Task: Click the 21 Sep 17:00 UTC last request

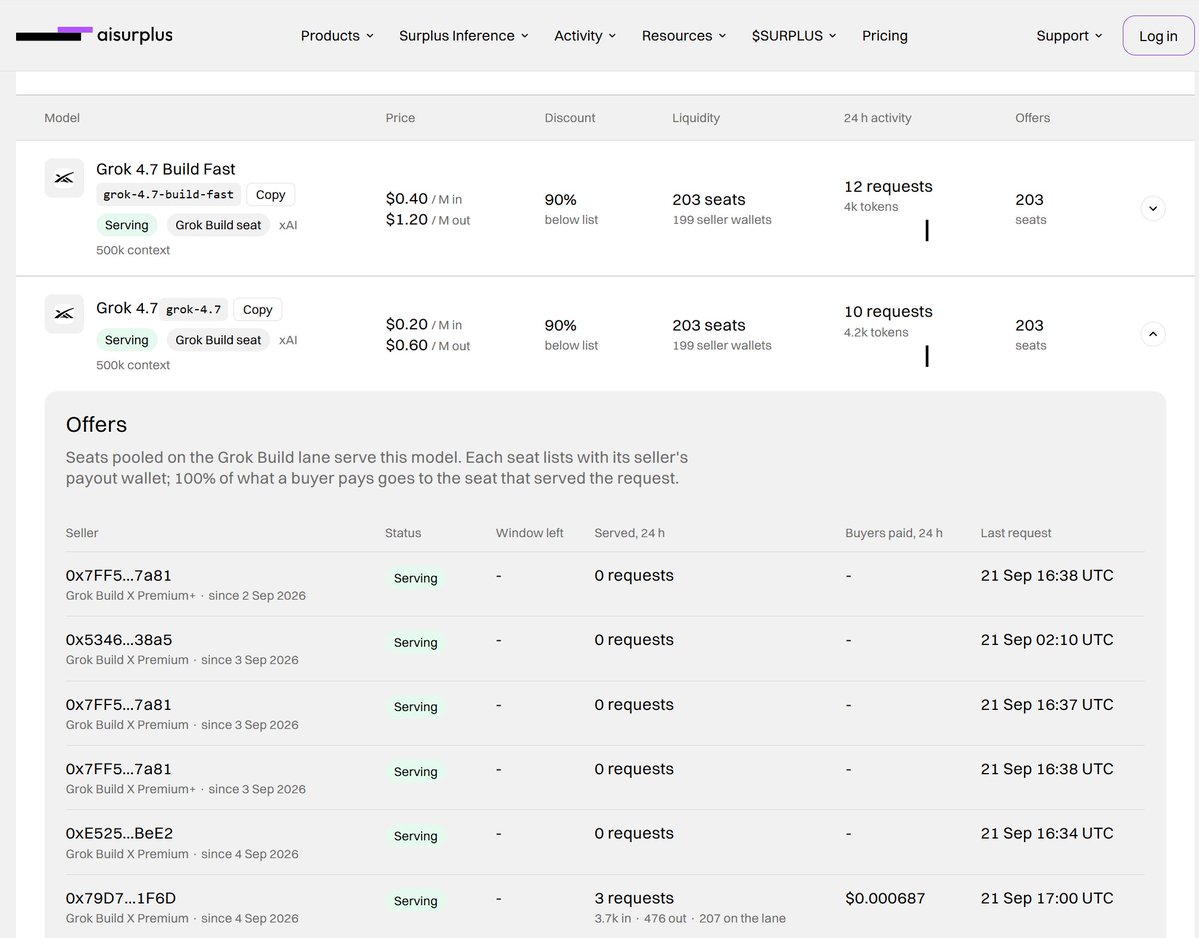Action: pos(1047,898)
